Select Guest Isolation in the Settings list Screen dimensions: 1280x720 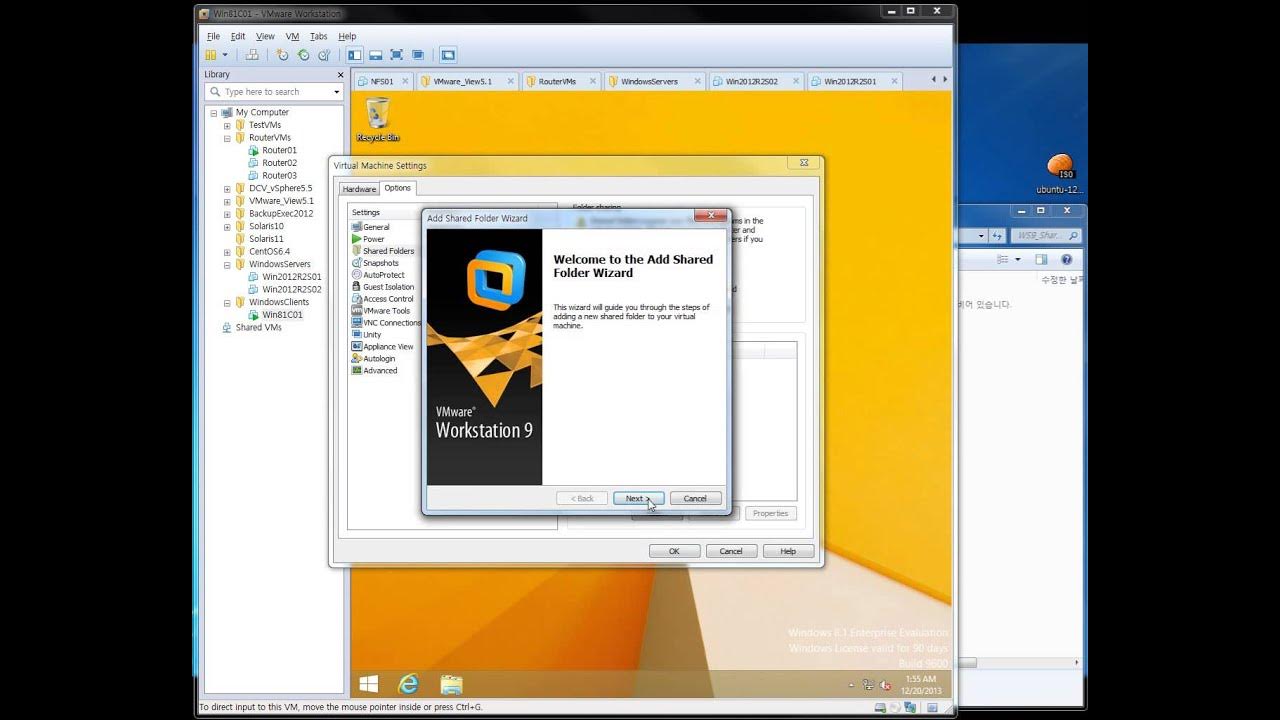coord(388,287)
